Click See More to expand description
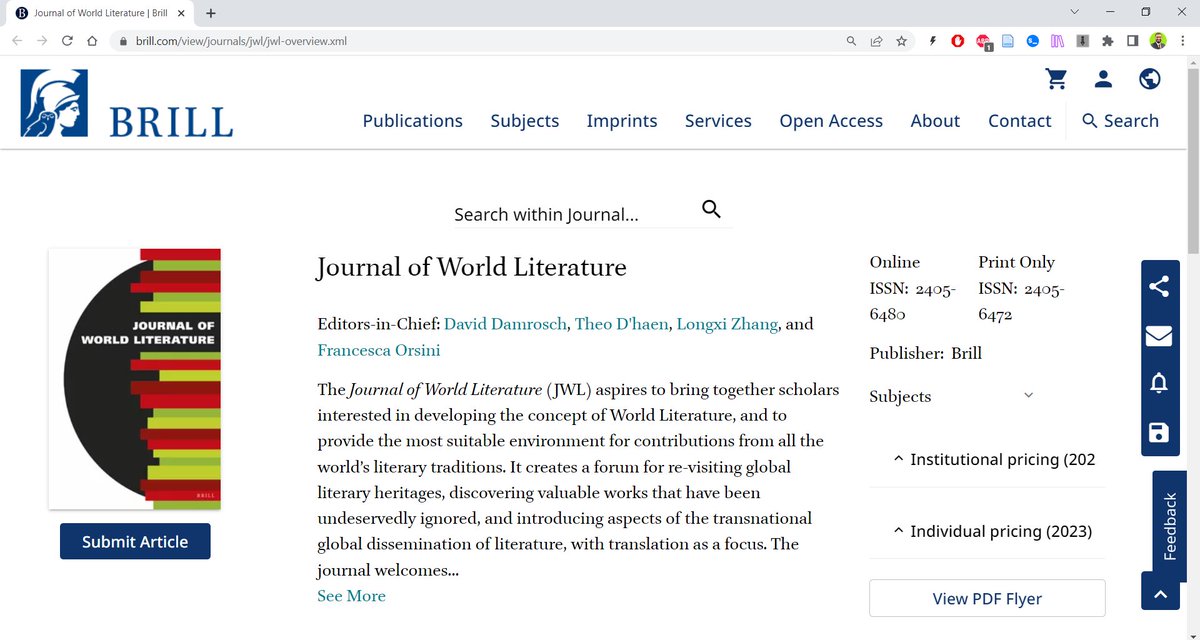This screenshot has width=1200, height=640. [351, 596]
